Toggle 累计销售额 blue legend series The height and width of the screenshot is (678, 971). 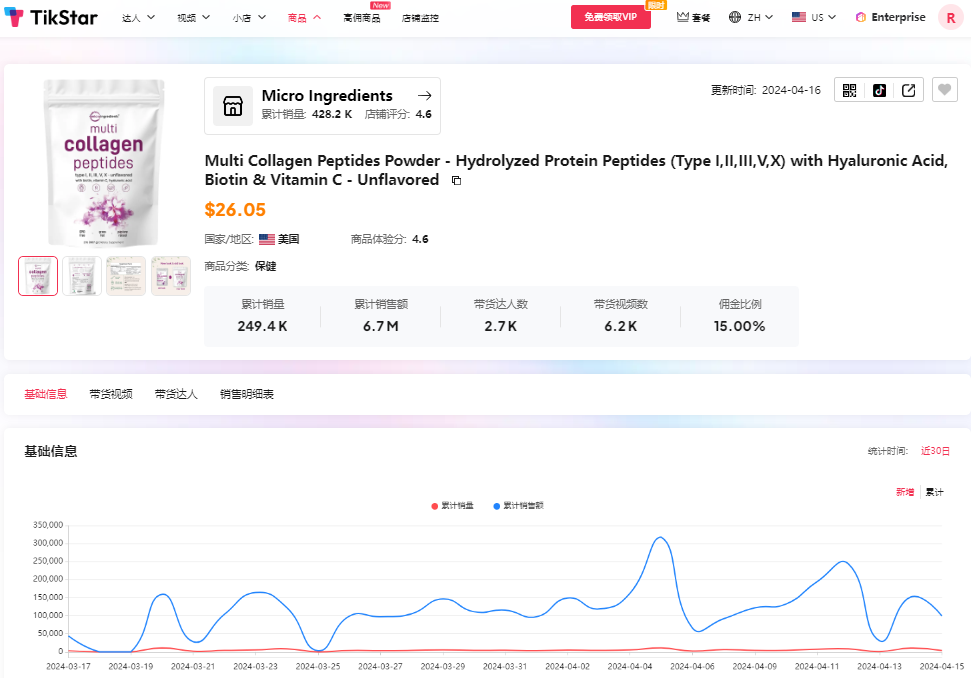[518, 506]
